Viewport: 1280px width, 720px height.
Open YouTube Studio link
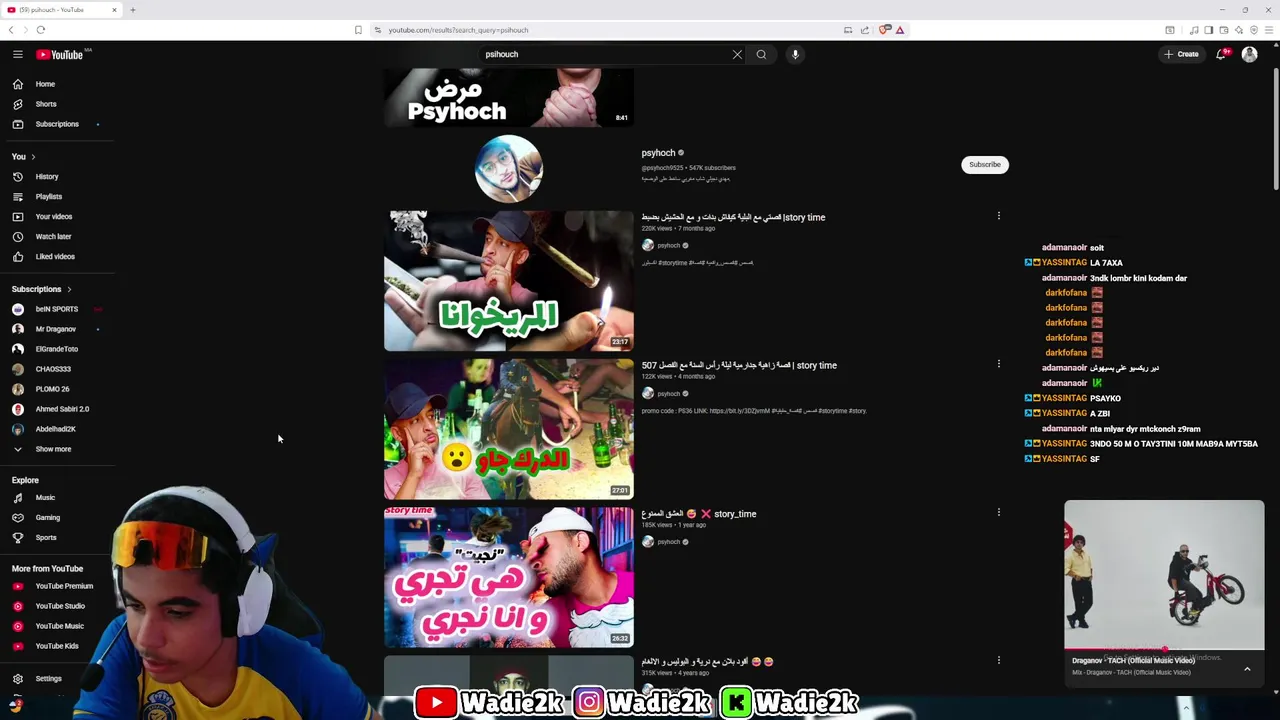tap(58, 606)
